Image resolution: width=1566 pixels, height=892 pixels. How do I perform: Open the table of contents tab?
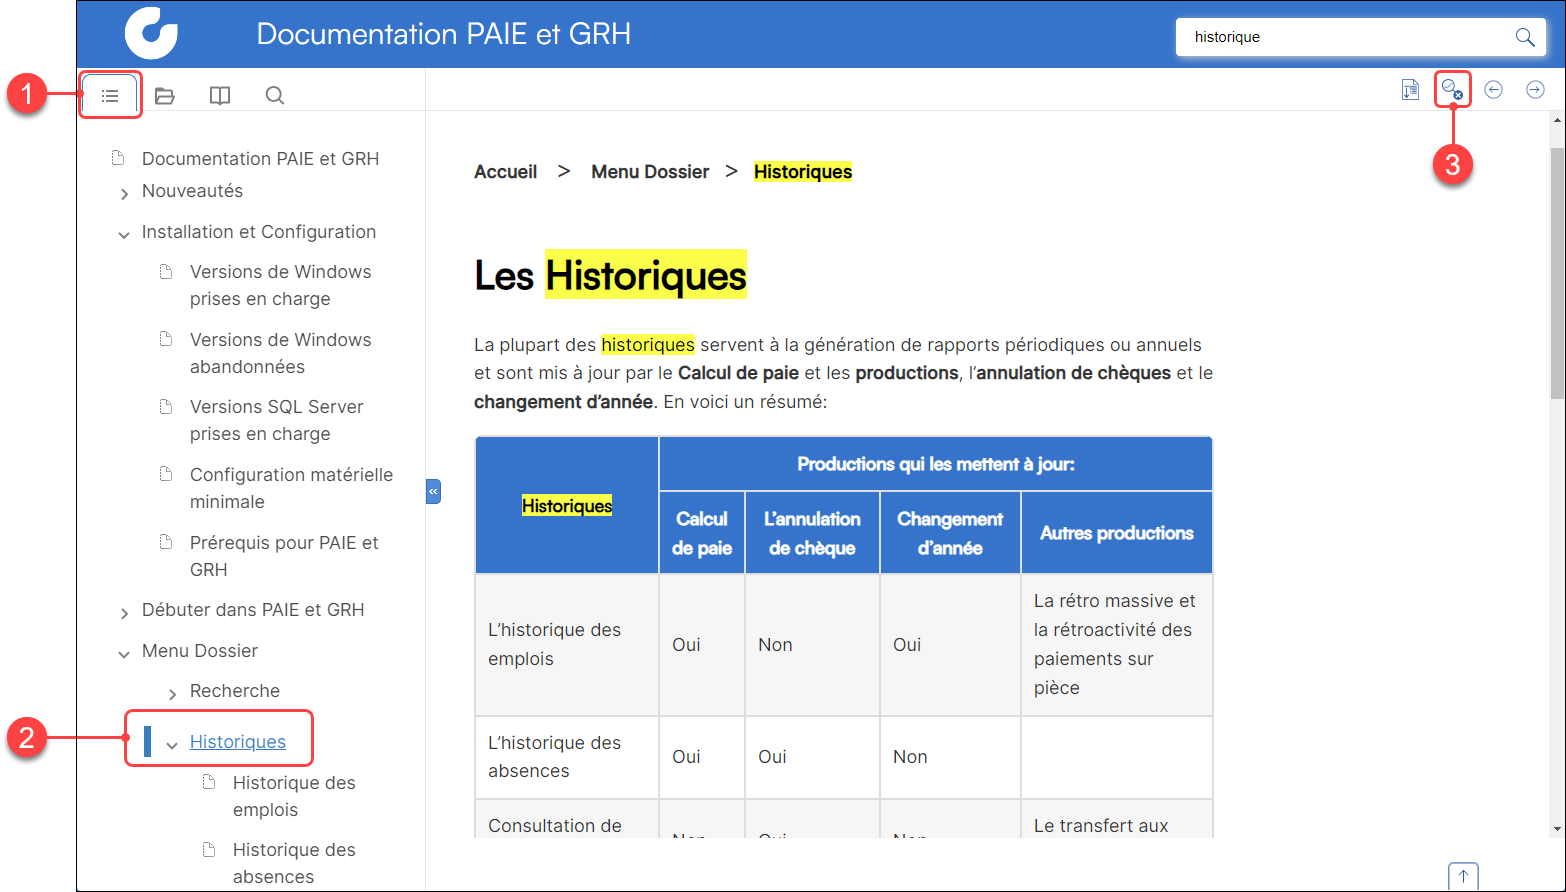click(110, 96)
